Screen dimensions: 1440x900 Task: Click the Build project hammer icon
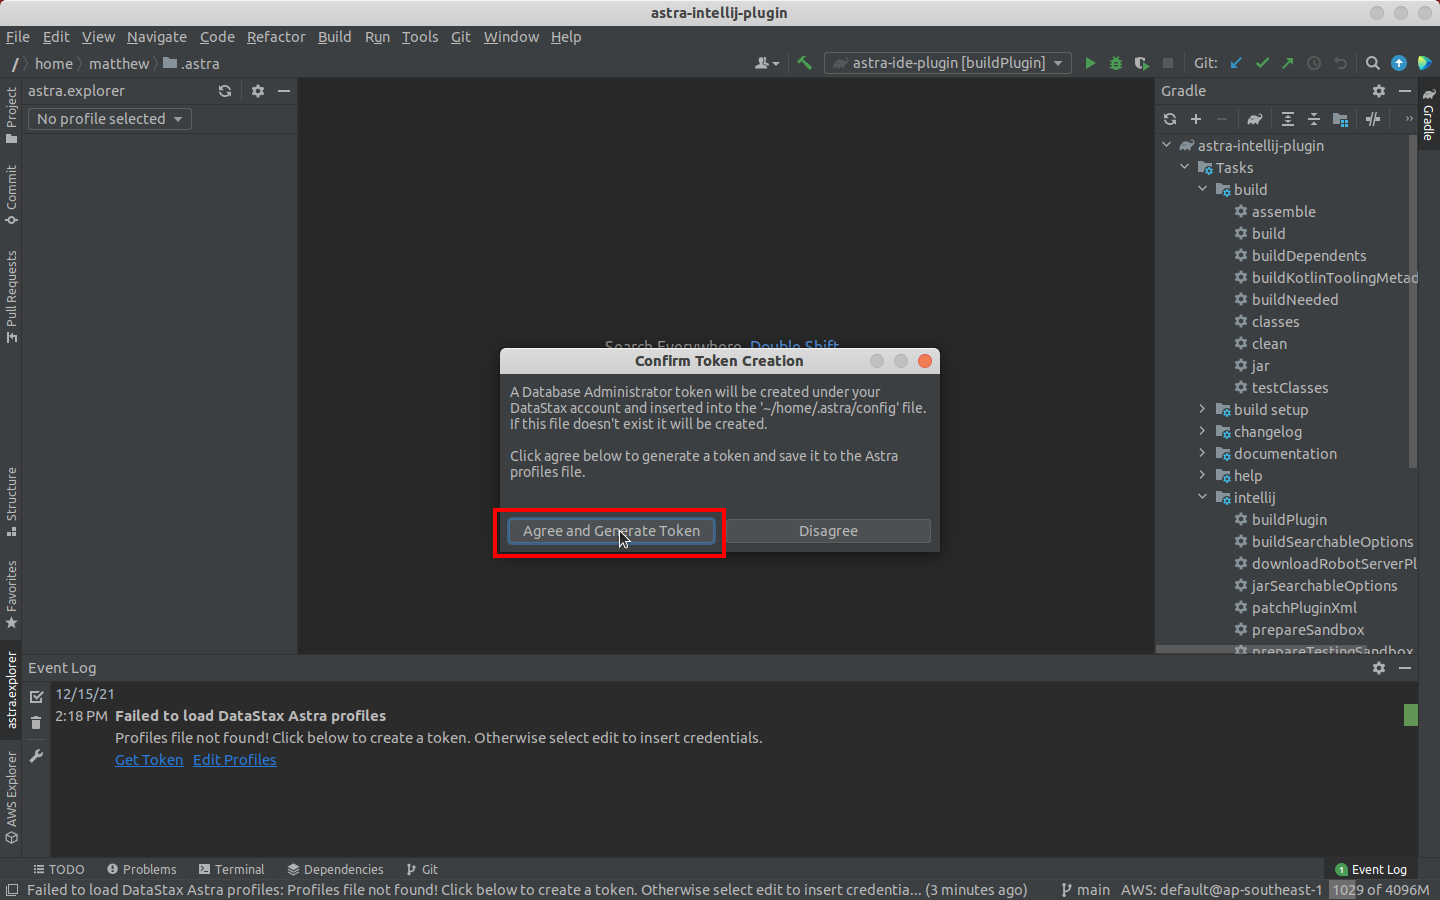click(804, 63)
